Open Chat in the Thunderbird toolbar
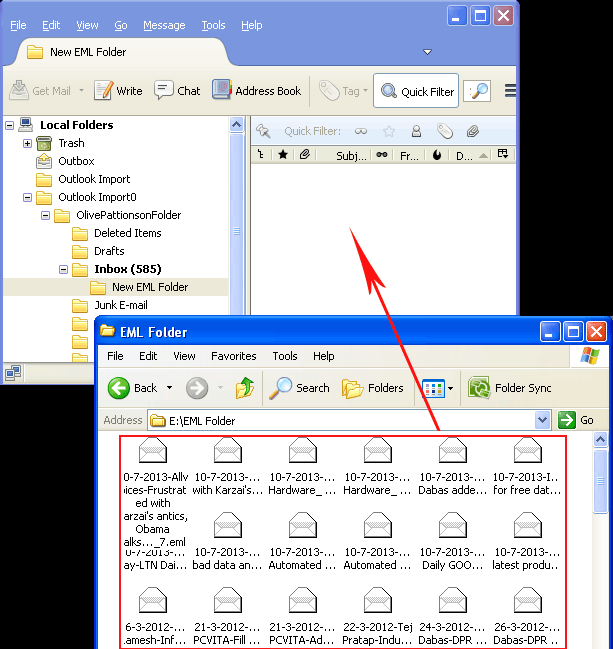The image size is (613, 649). coord(177,91)
